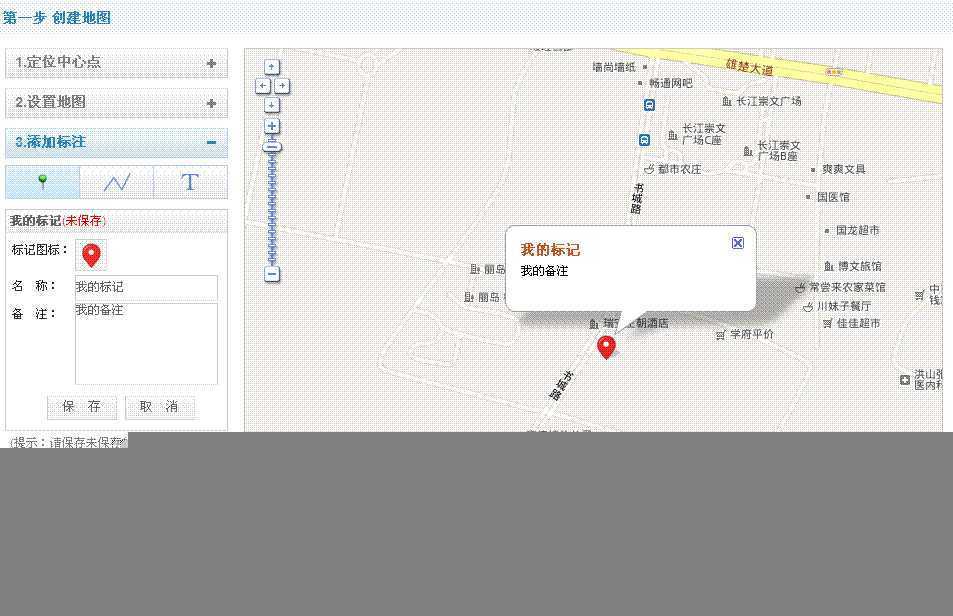Pan the map up with the up arrow
Viewport: 953px width, 616px height.
click(271, 66)
